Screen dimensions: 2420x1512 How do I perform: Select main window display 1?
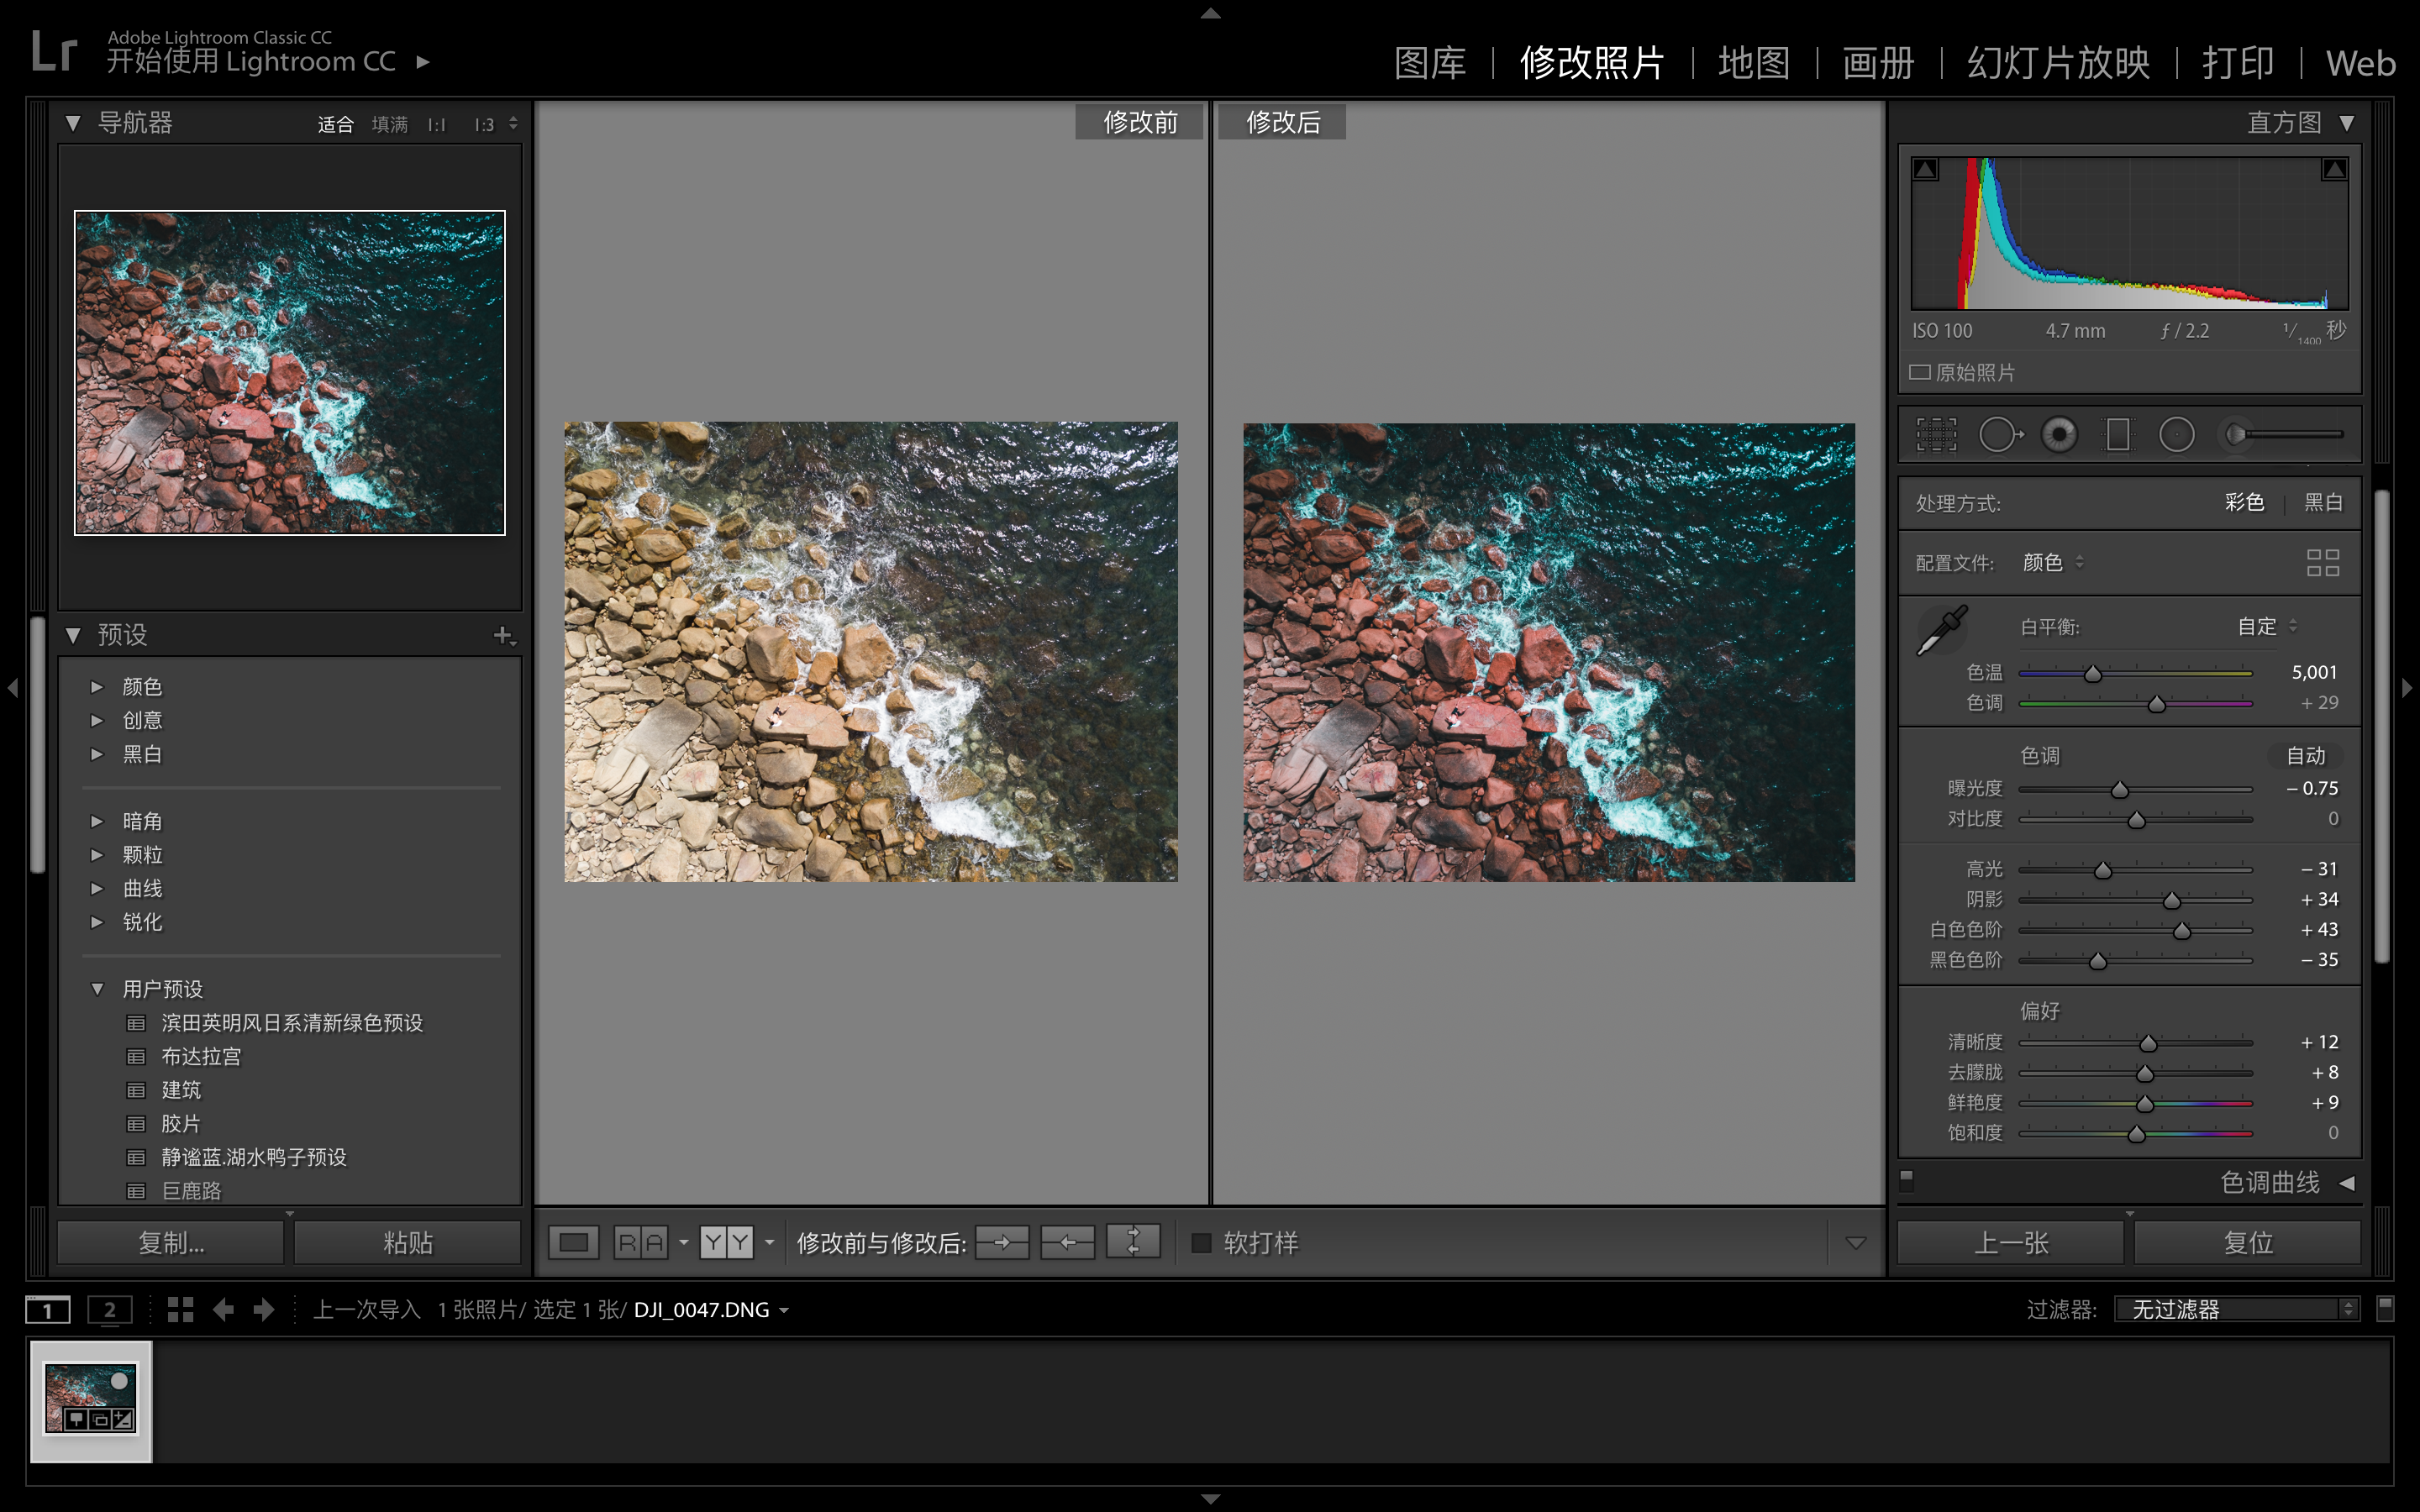pyautogui.click(x=47, y=1309)
